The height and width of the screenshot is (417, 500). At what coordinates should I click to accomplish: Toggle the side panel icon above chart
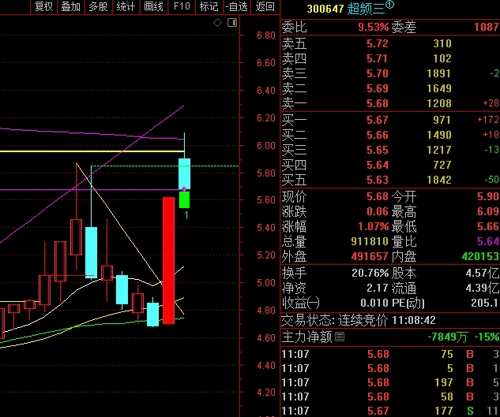[x=232, y=23]
